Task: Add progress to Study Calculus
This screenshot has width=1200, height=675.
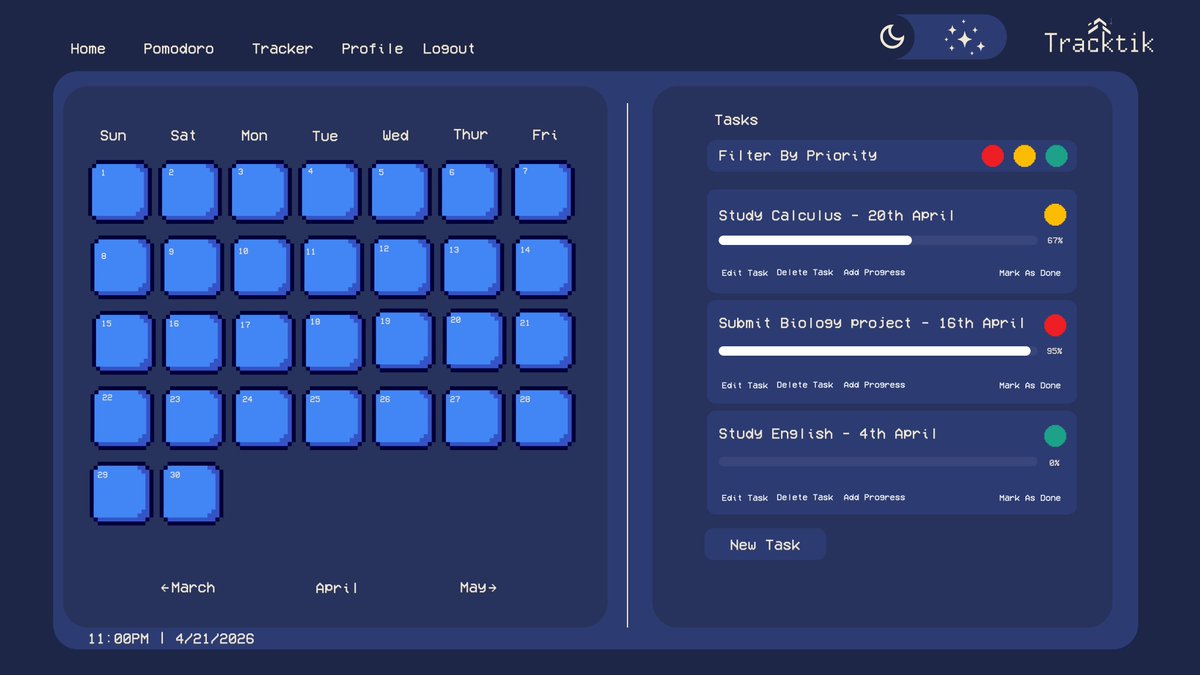Action: pos(874,273)
